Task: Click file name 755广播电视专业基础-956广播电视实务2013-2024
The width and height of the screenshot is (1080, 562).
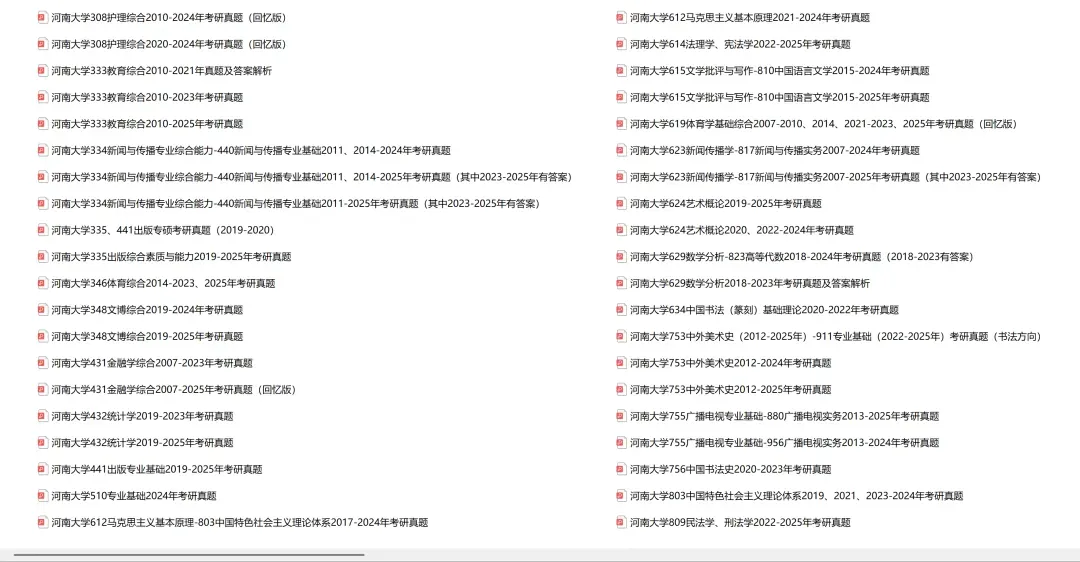Action: [785, 443]
